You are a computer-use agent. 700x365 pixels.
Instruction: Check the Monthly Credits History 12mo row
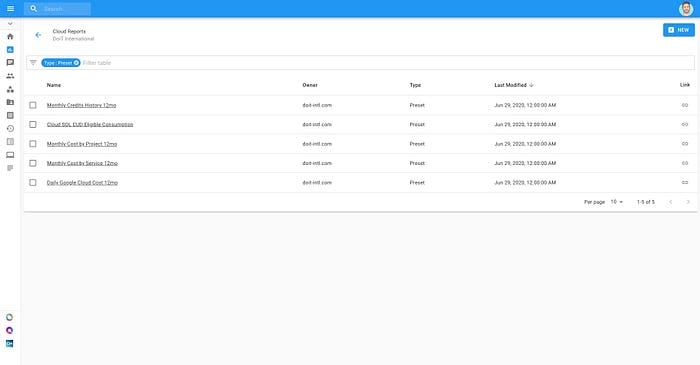coord(33,105)
